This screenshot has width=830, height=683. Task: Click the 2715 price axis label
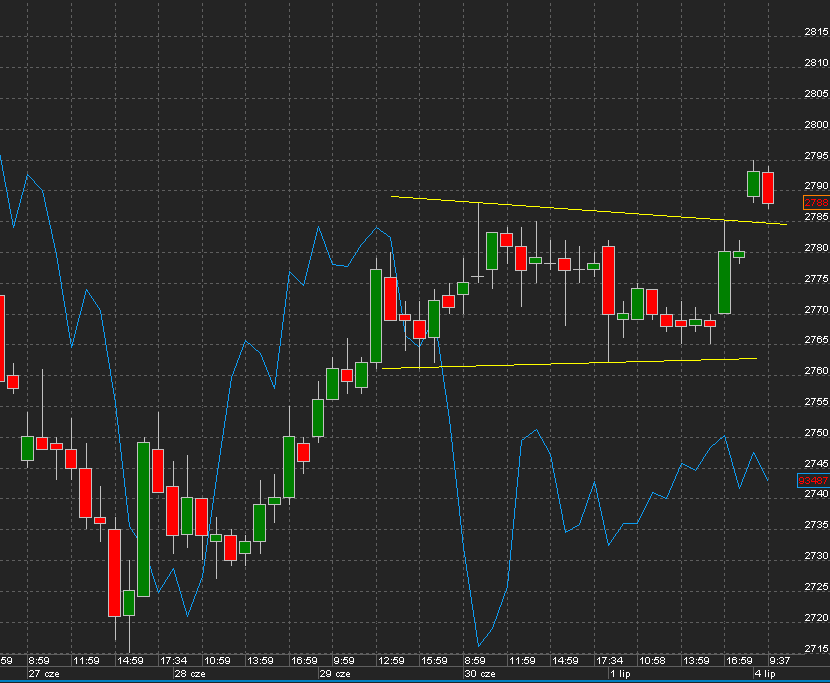point(816,649)
